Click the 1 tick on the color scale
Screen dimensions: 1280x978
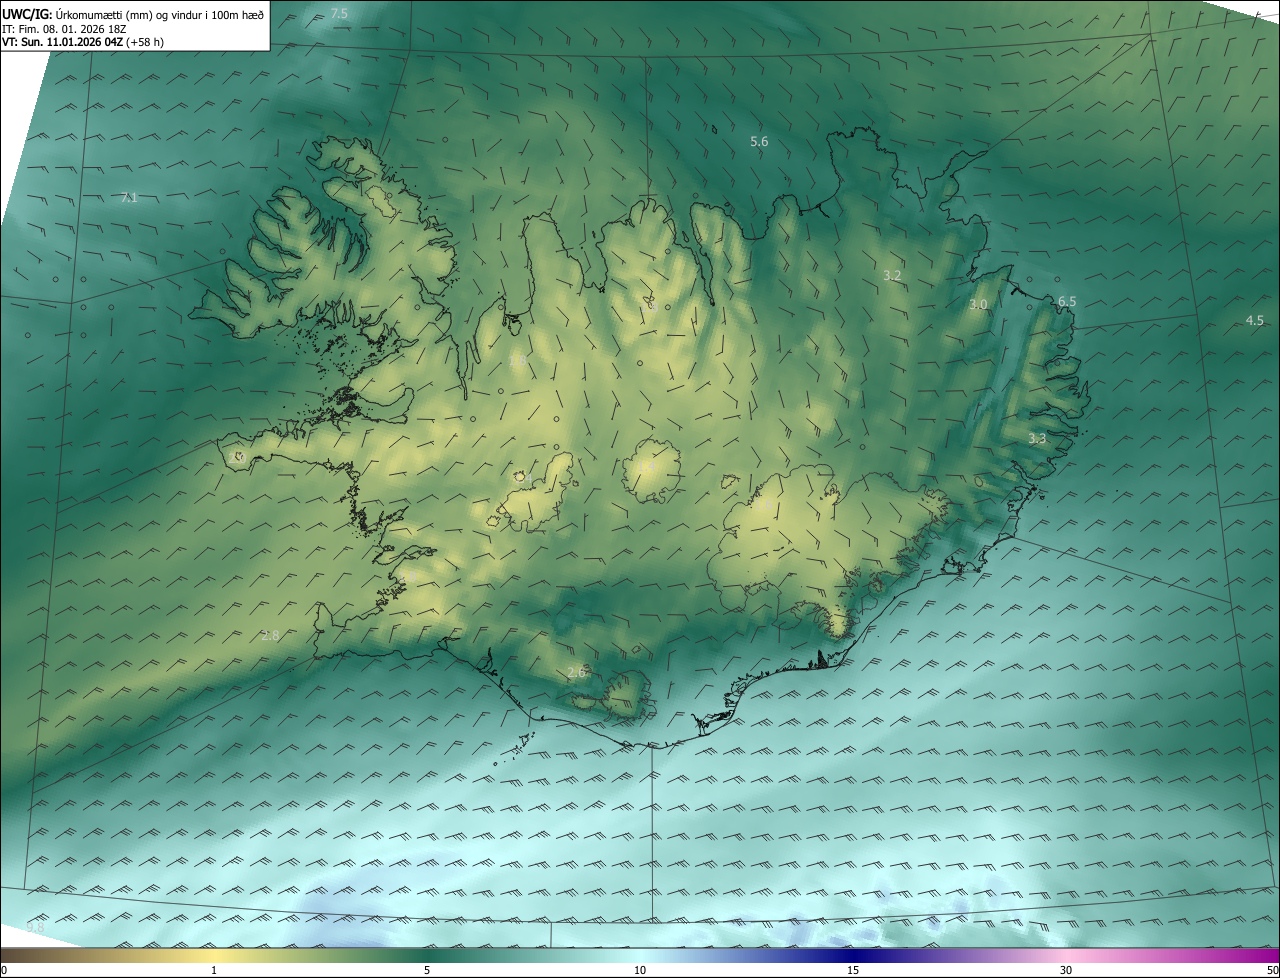[x=214, y=970]
